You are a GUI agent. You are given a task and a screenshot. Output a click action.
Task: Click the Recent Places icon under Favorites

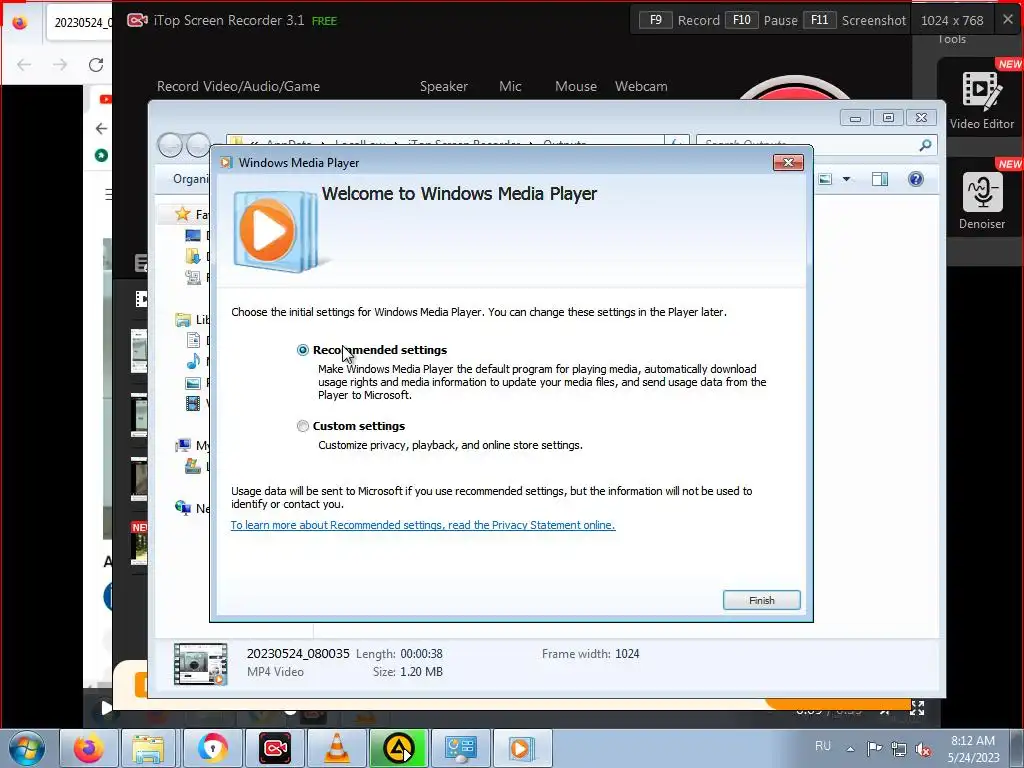pos(193,278)
